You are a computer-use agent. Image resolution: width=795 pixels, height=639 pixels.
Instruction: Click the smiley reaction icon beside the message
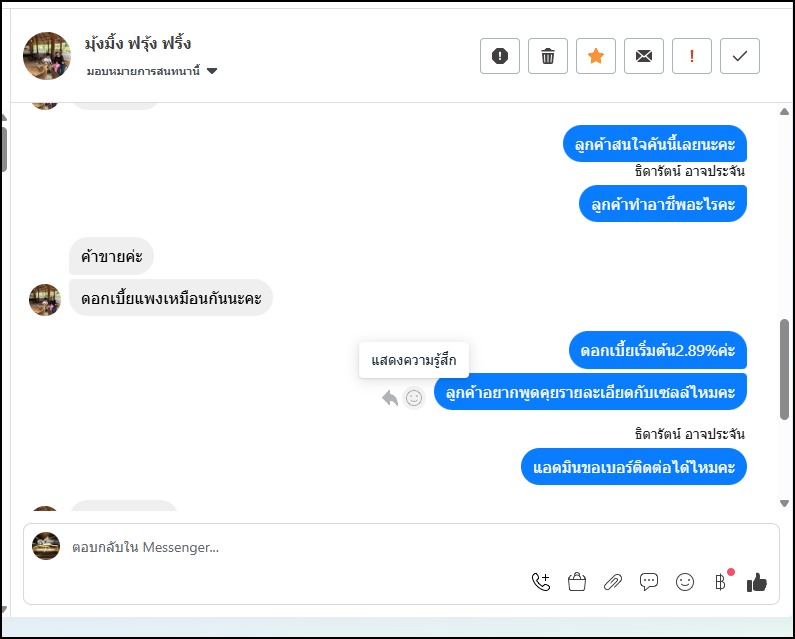(x=414, y=398)
